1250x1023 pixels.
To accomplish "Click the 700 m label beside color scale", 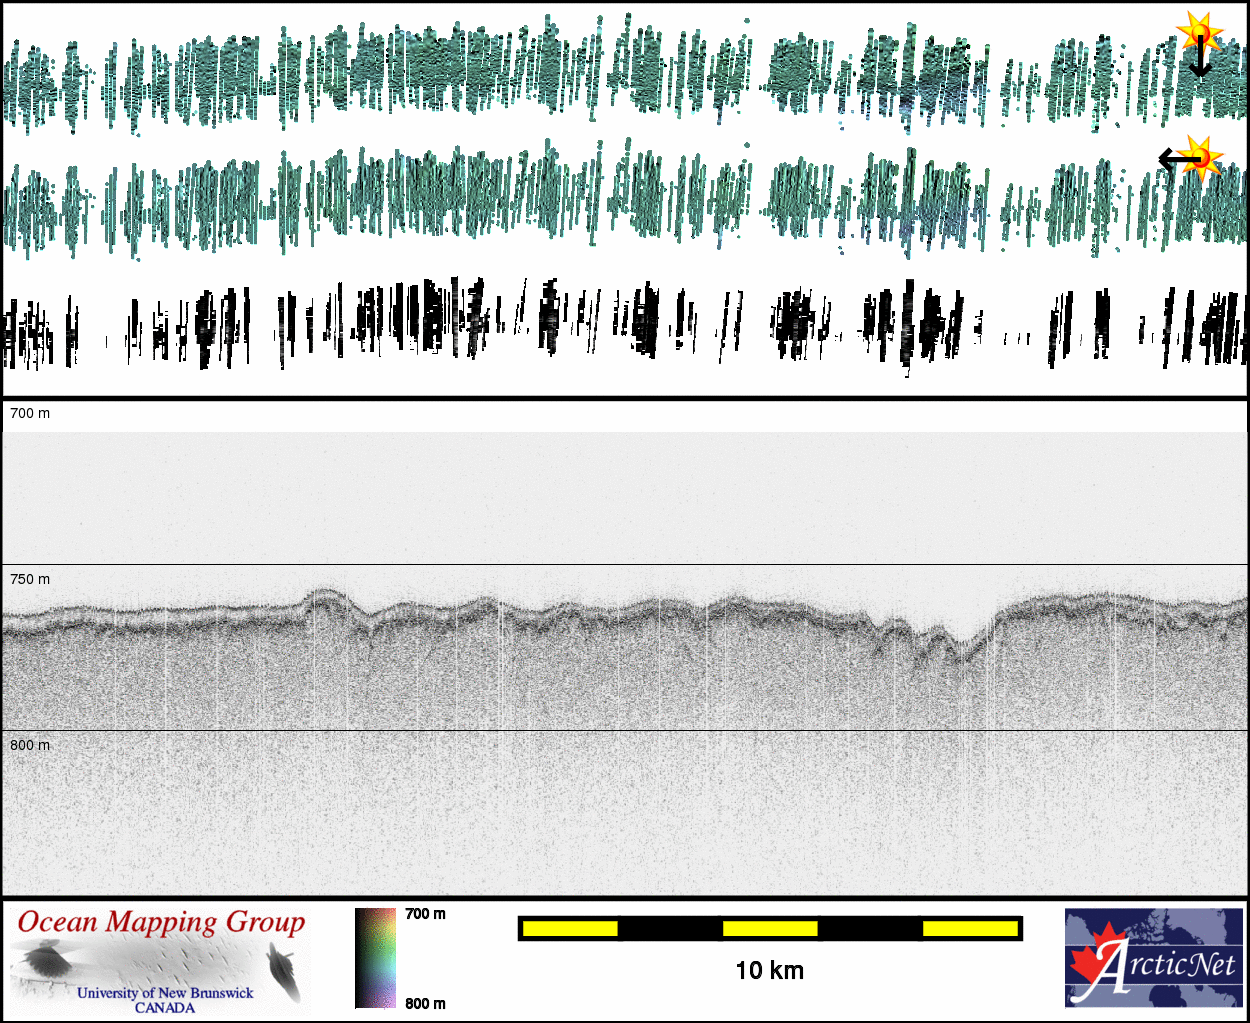I will [425, 914].
